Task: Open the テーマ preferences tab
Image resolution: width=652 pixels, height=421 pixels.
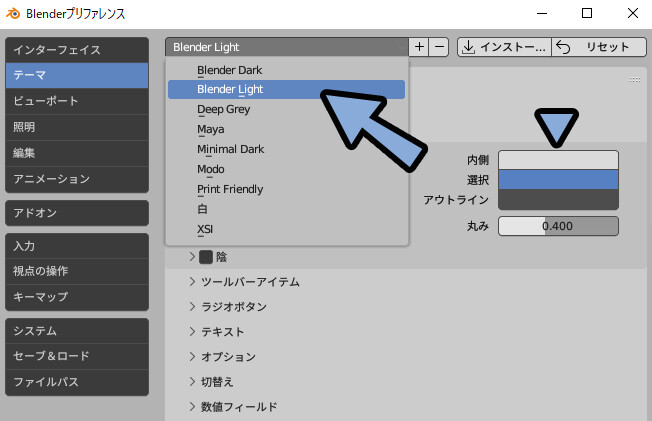Action: click(x=77, y=75)
